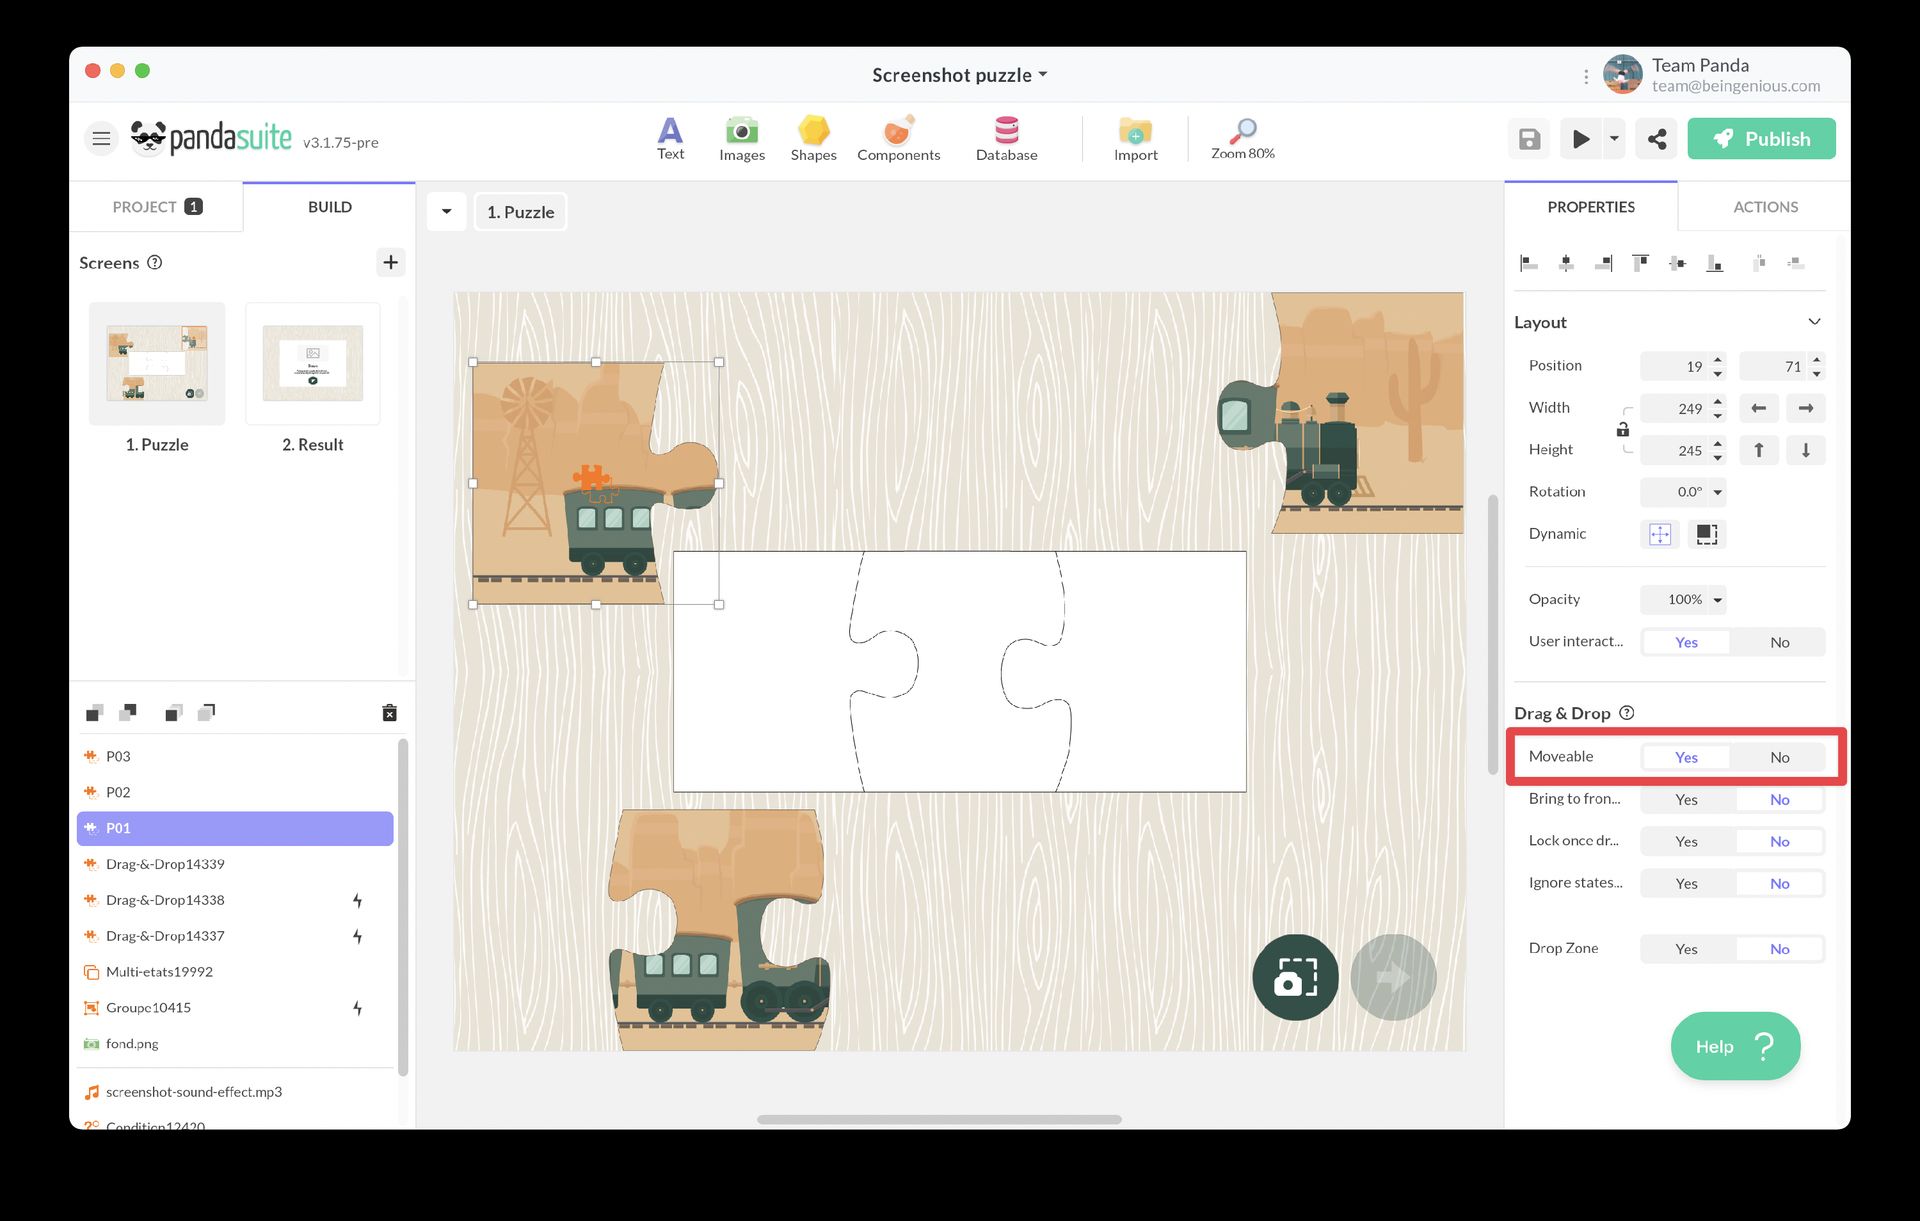This screenshot has height=1221, width=1920.
Task: Click the share icon
Action: pos(1656,139)
